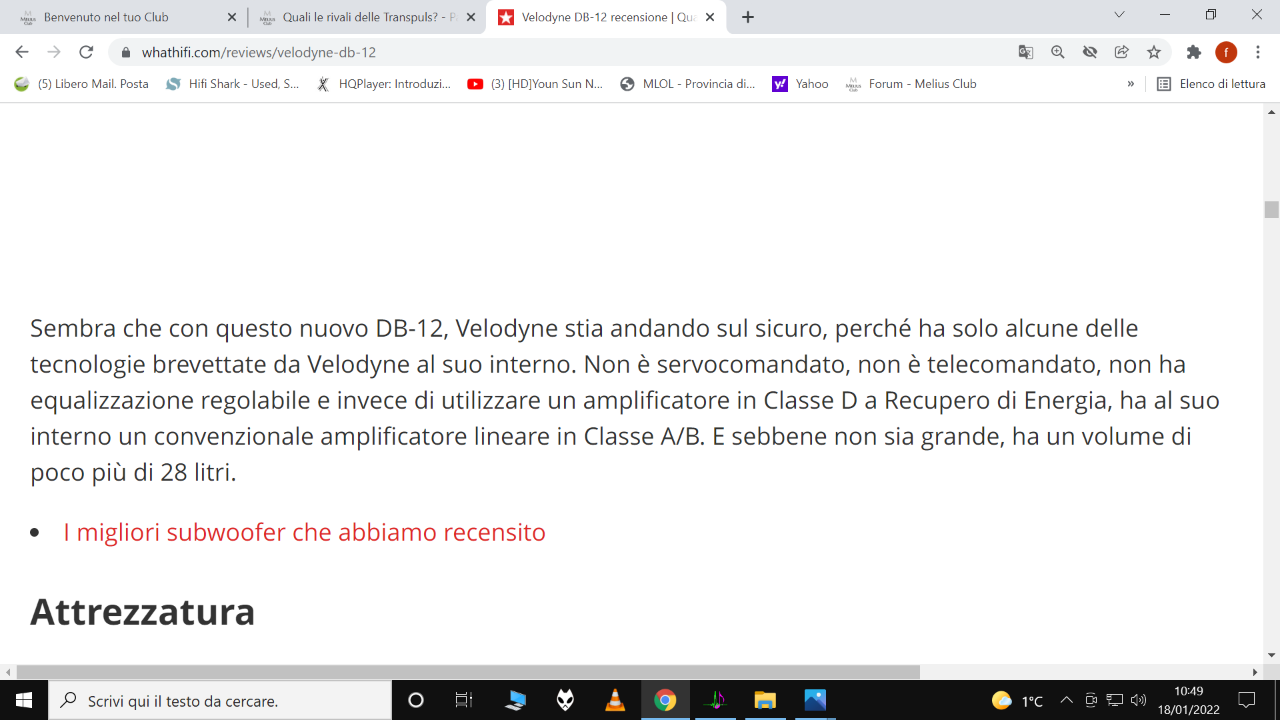
Task: Open the Chrome three-dot menu
Action: coord(1258,52)
